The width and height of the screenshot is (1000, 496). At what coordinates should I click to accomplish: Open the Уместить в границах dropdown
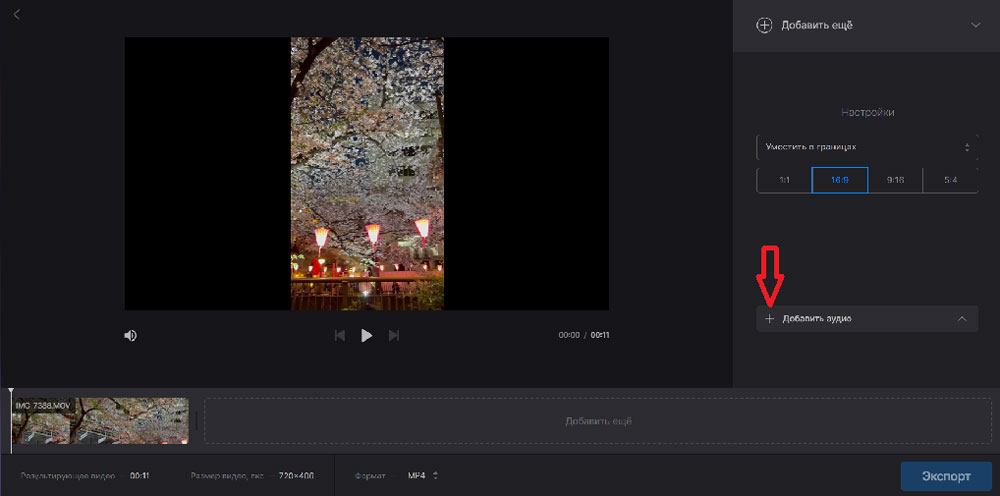click(866, 147)
